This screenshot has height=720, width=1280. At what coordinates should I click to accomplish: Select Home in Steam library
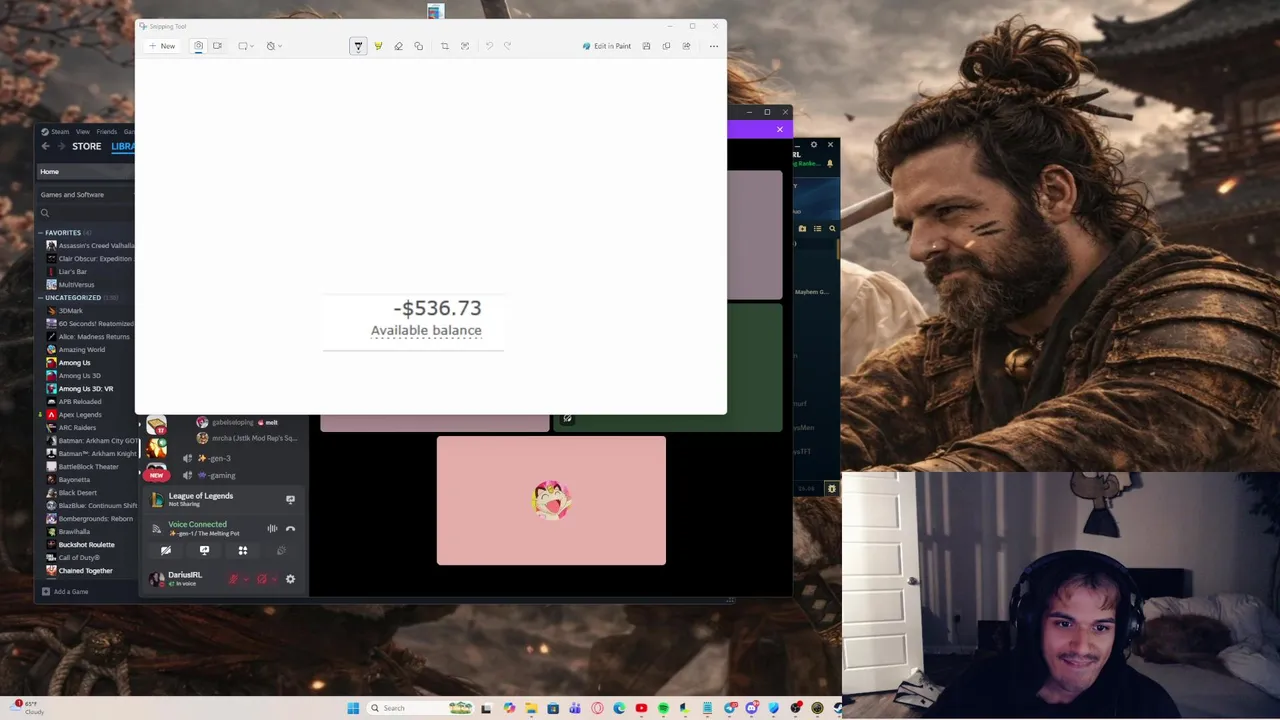[x=85, y=172]
